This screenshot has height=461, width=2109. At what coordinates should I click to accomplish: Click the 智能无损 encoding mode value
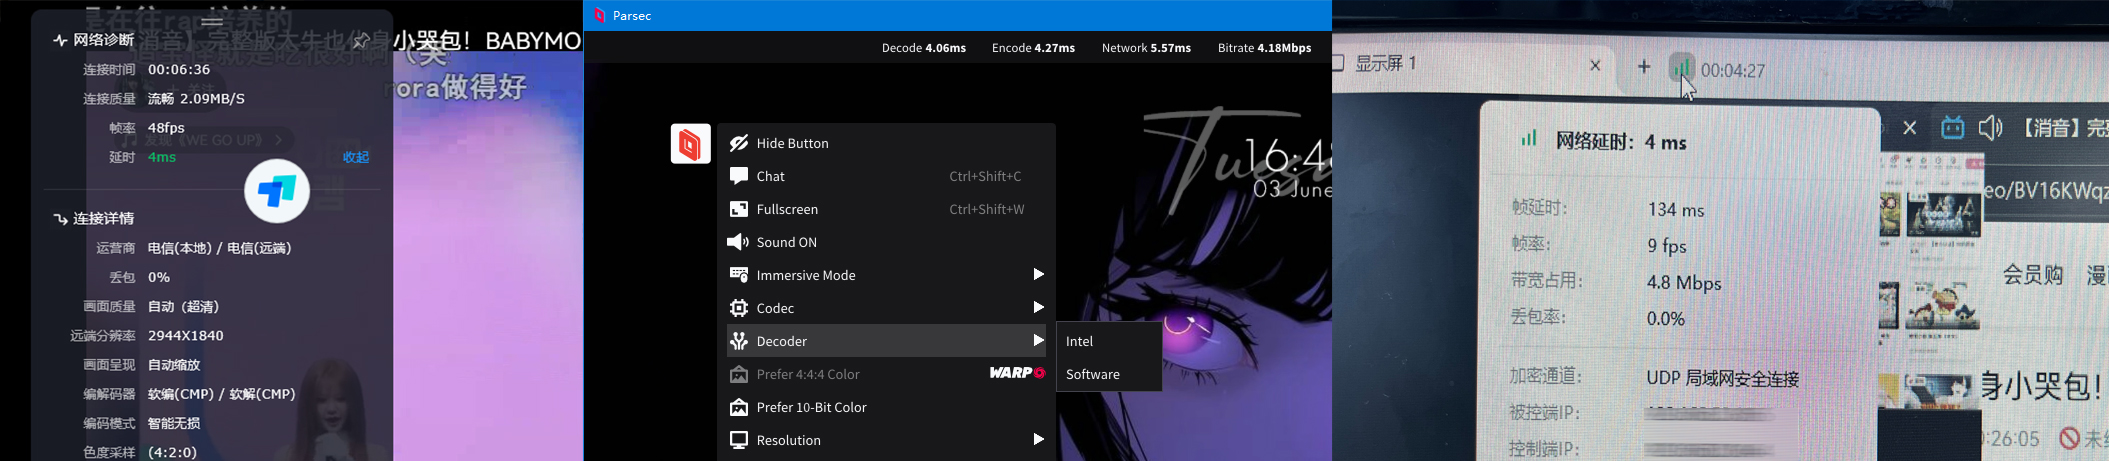(174, 423)
